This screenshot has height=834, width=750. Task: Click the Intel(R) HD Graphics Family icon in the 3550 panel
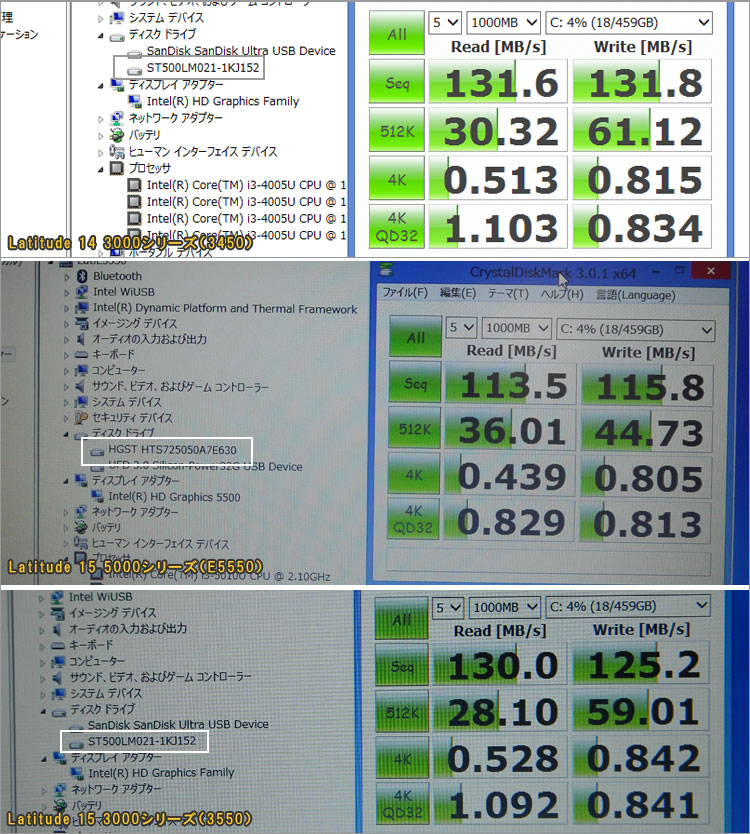click(x=77, y=773)
